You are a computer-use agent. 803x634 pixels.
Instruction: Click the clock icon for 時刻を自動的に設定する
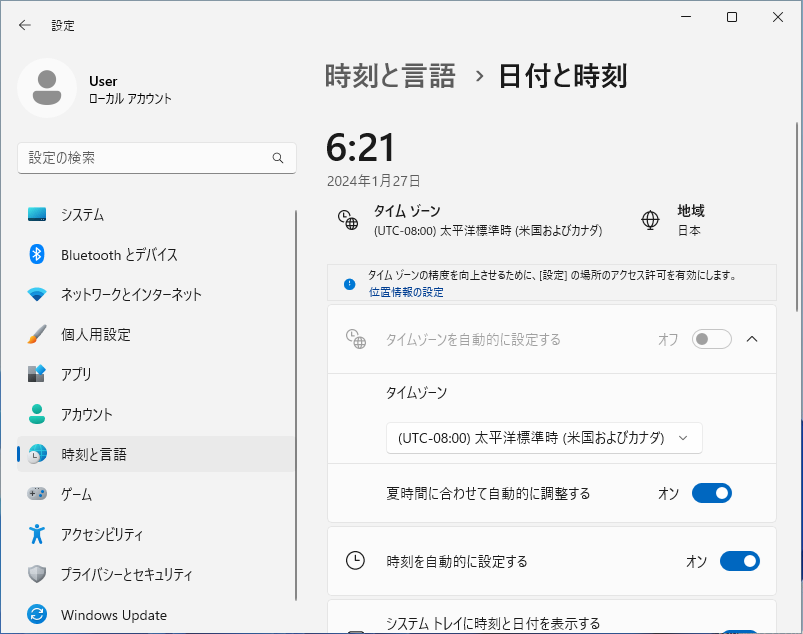(x=355, y=561)
